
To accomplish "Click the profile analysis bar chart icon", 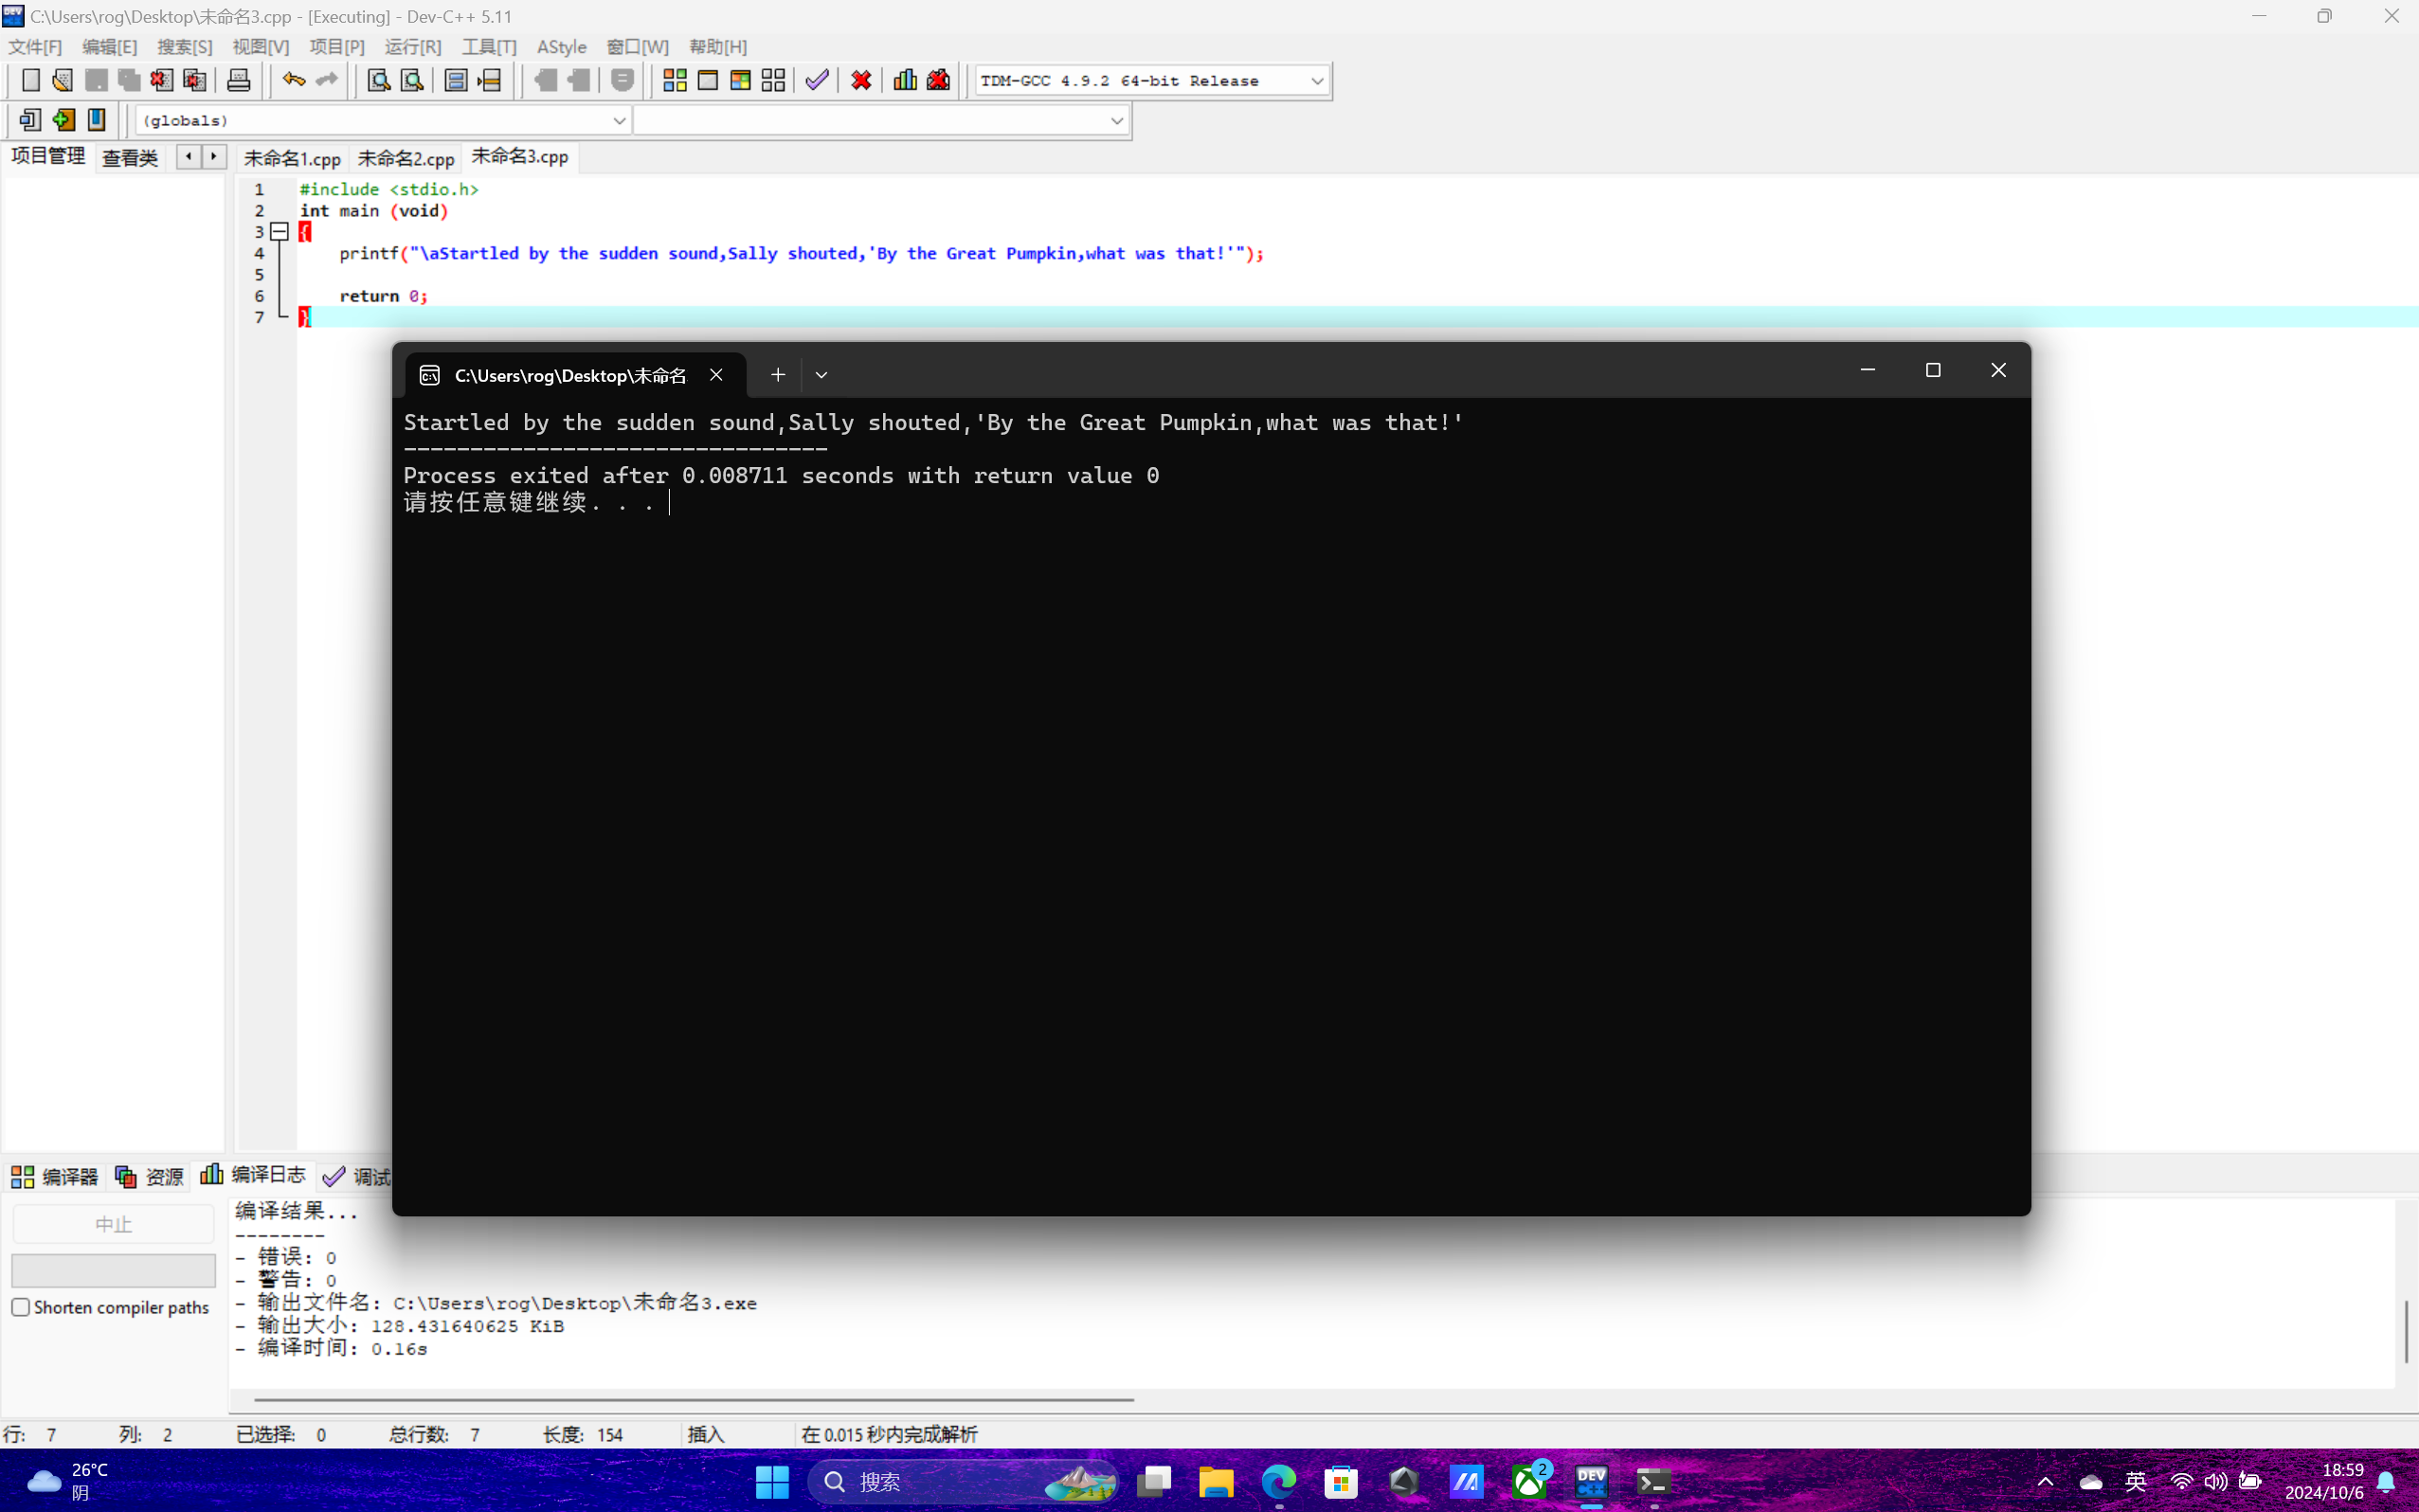I will (x=905, y=80).
